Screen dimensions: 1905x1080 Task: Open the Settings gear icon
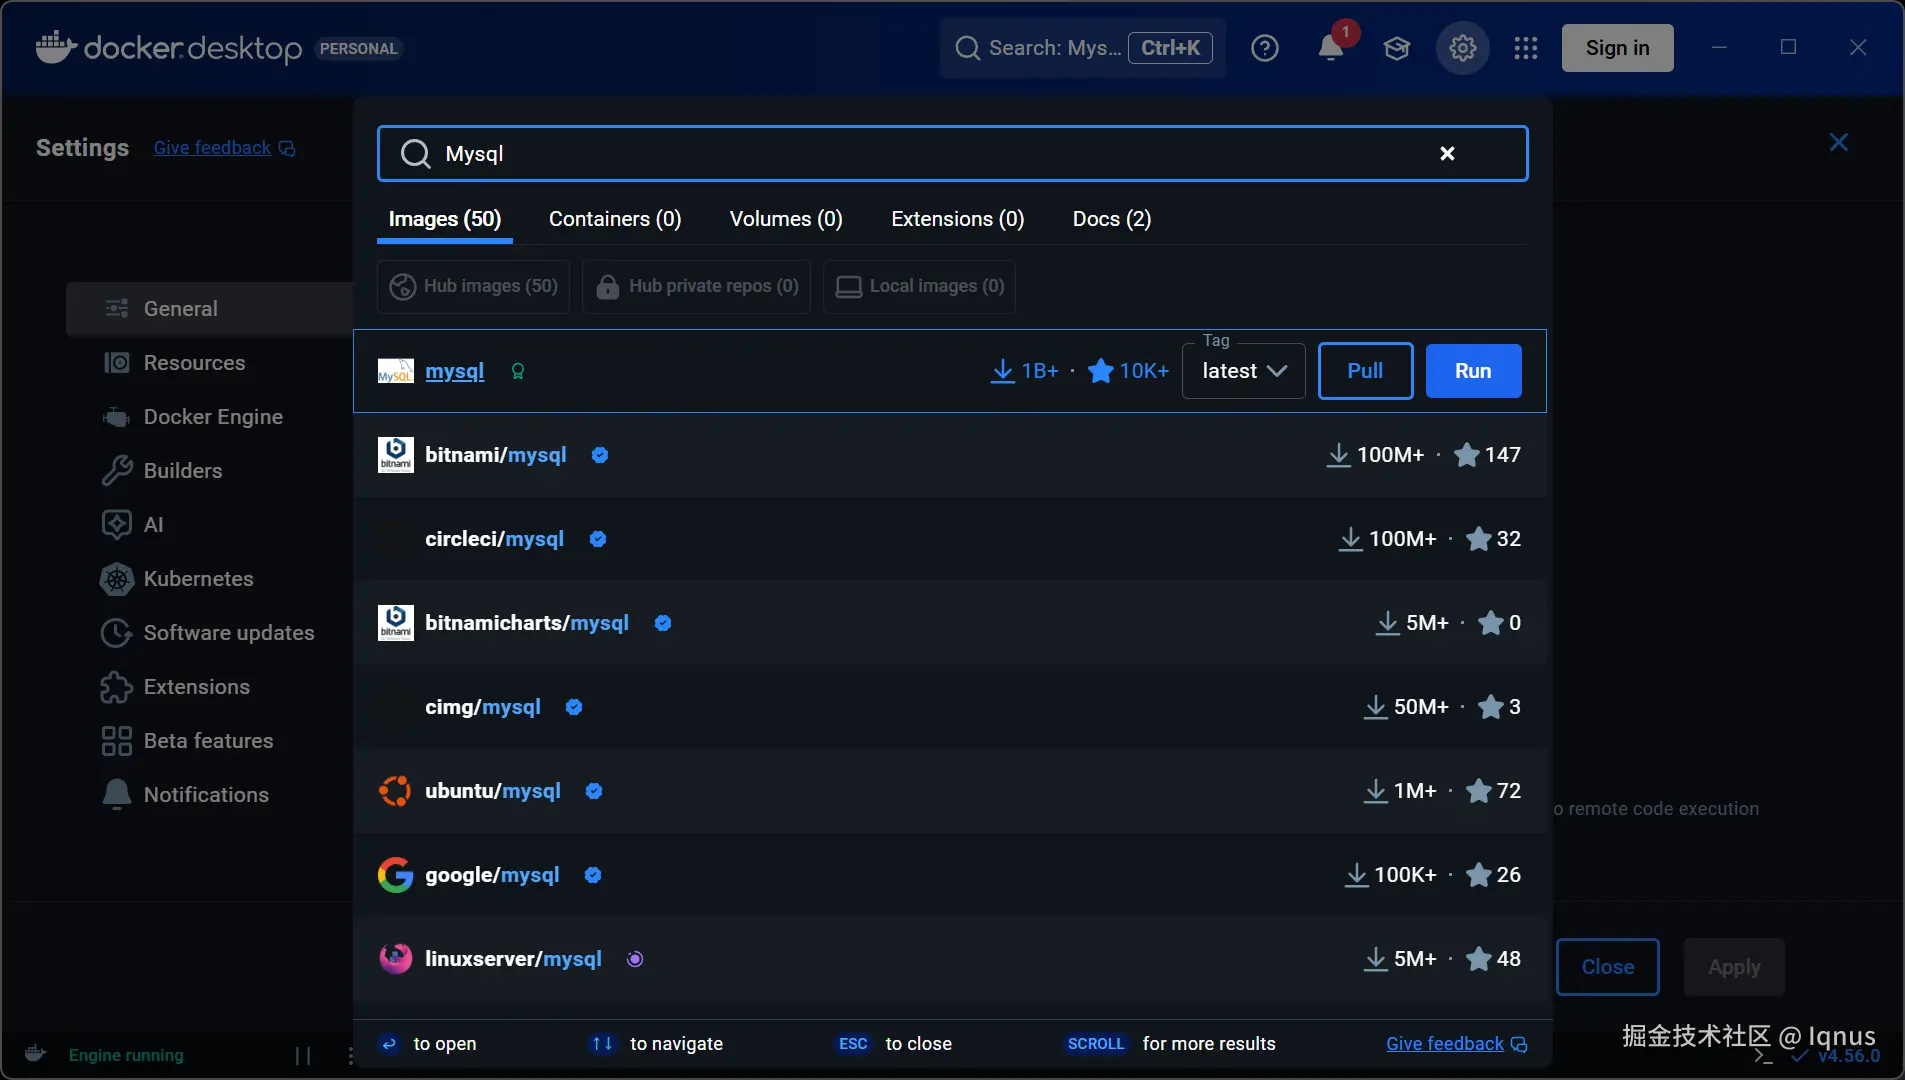point(1463,48)
